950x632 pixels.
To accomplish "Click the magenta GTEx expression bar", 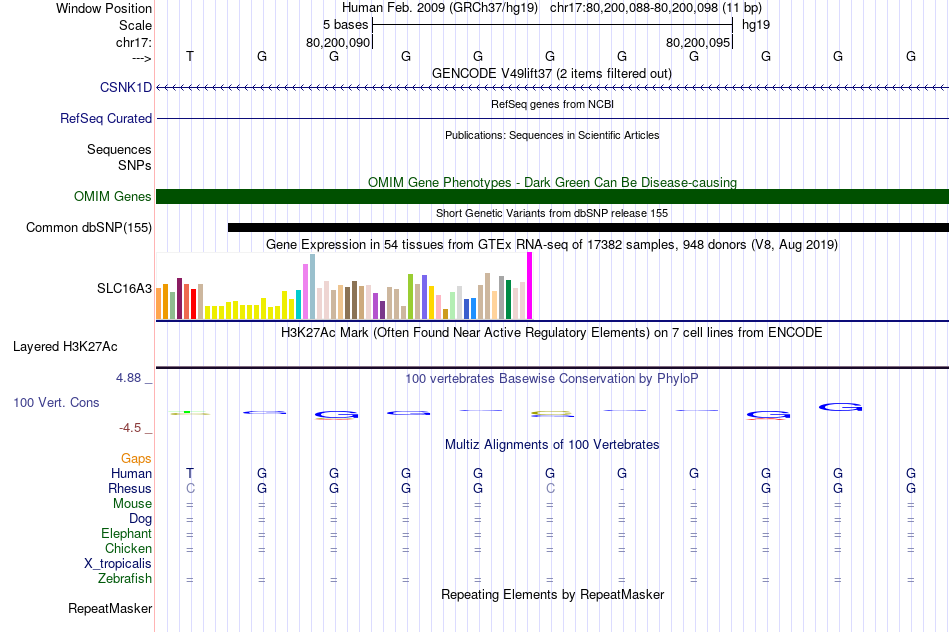I will pyautogui.click(x=530, y=286).
